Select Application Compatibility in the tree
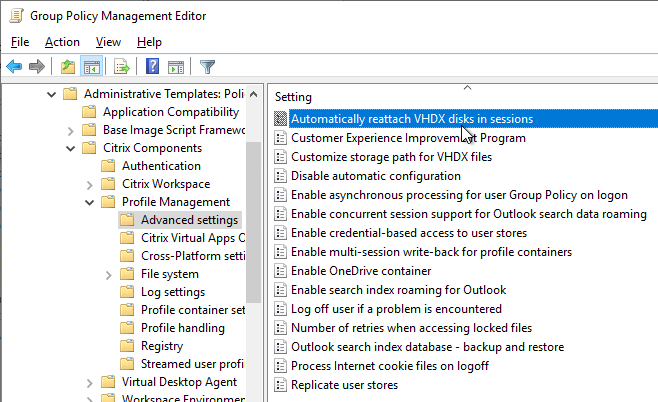 pos(171,112)
